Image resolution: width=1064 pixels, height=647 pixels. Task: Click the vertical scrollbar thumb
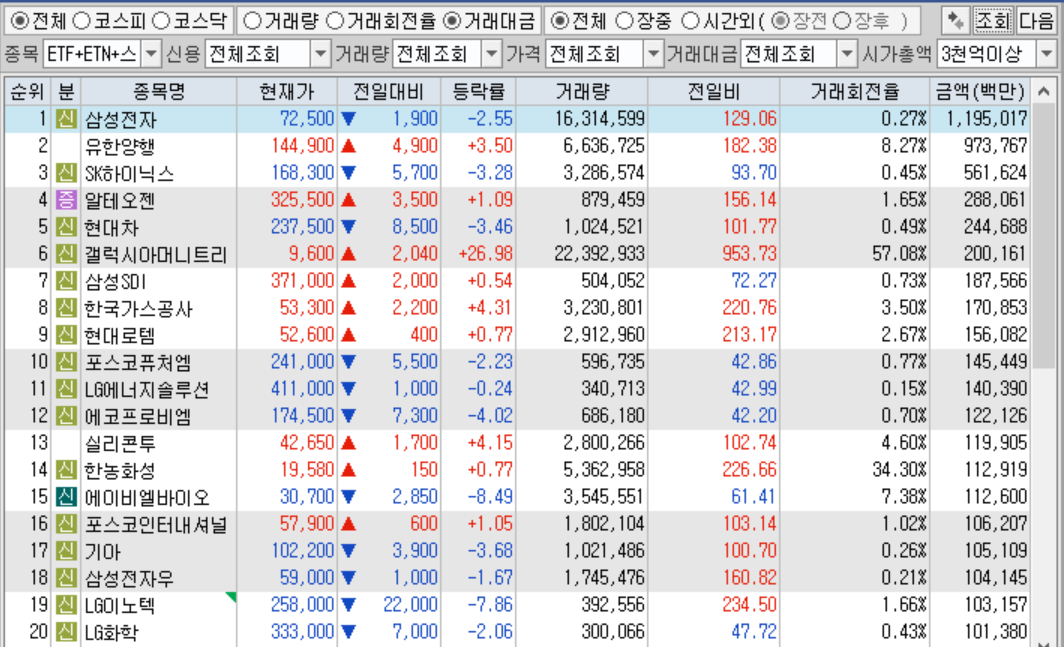pos(1044,236)
